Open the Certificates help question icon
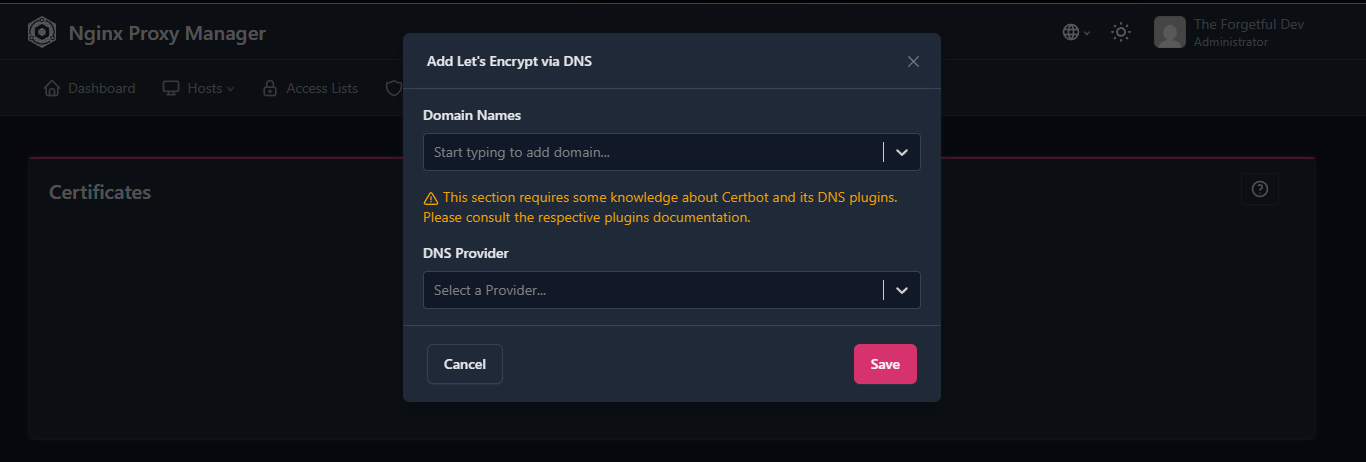Image resolution: width=1366 pixels, height=462 pixels. (x=1259, y=189)
